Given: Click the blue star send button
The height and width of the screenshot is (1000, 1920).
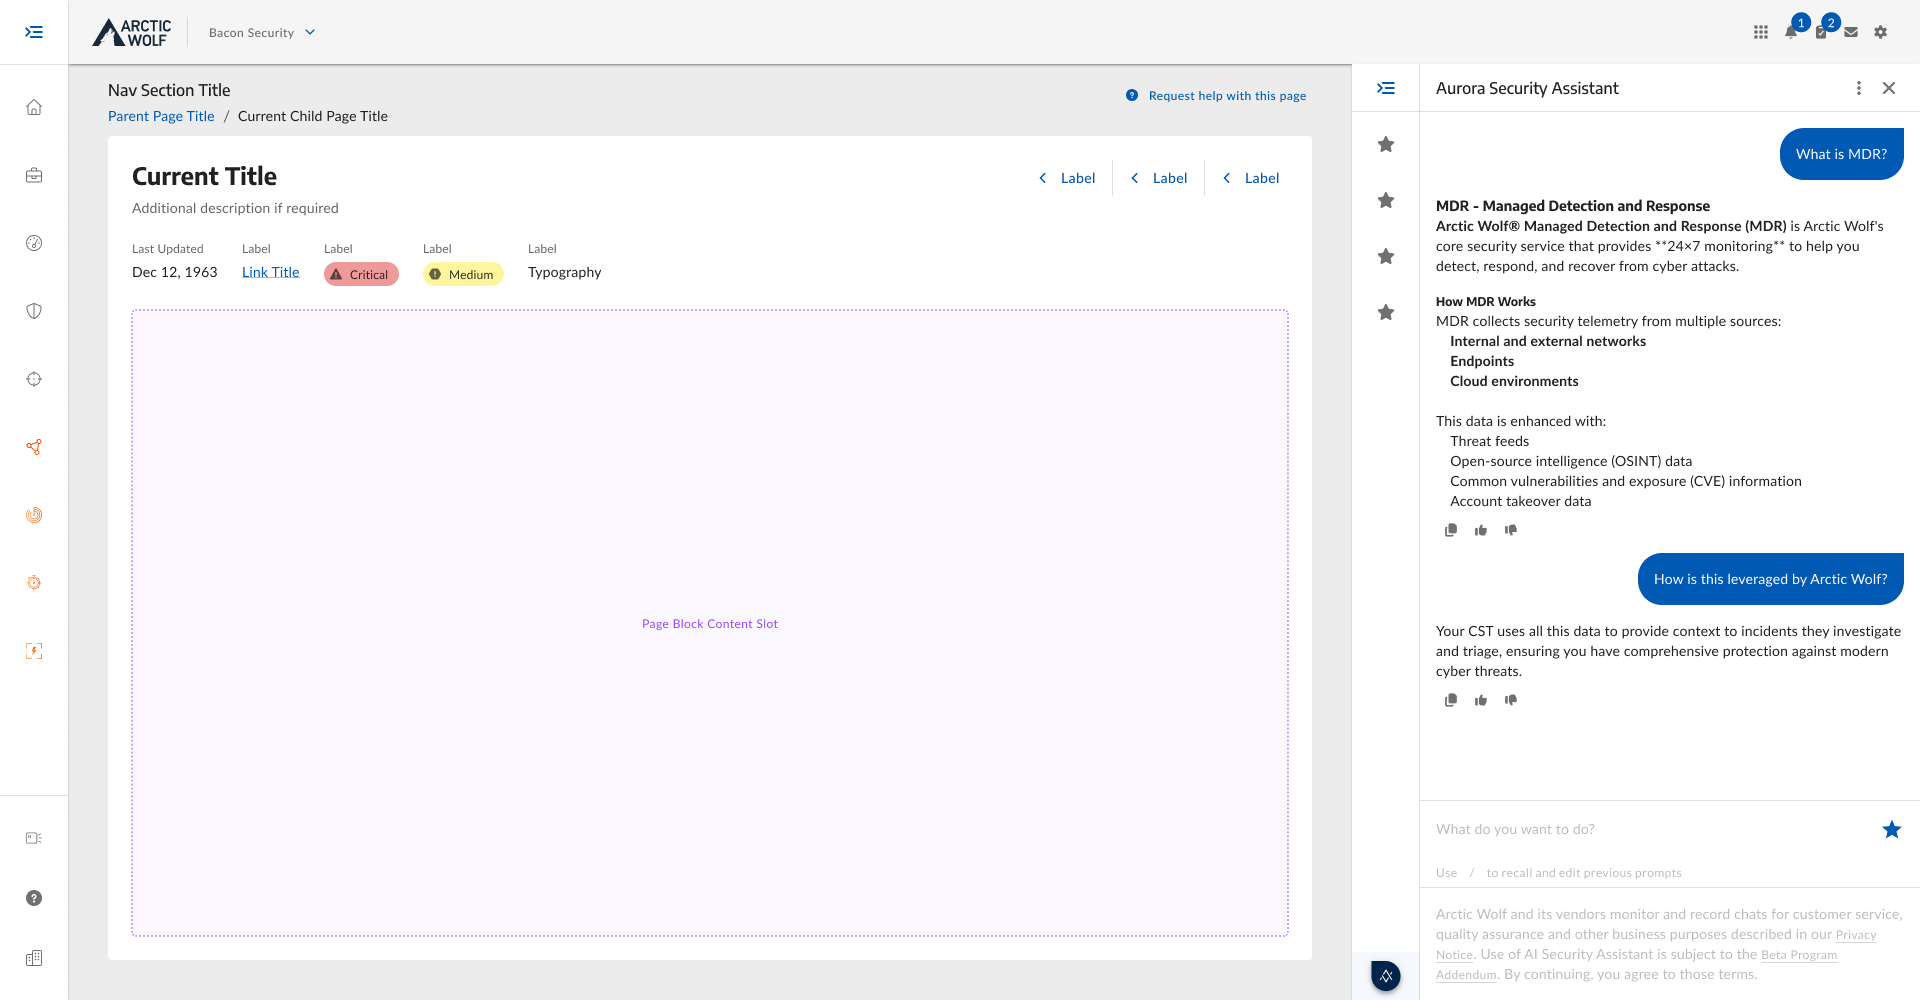Looking at the screenshot, I should [x=1892, y=829].
